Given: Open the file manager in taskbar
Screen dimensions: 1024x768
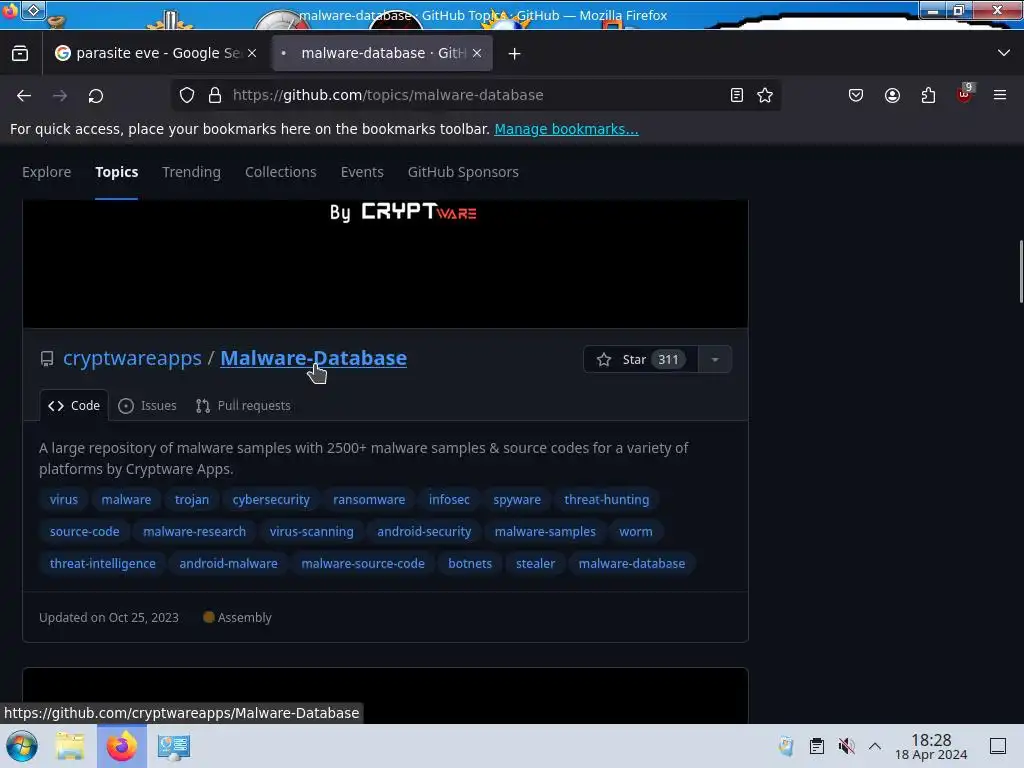Looking at the screenshot, I should tap(70, 746).
